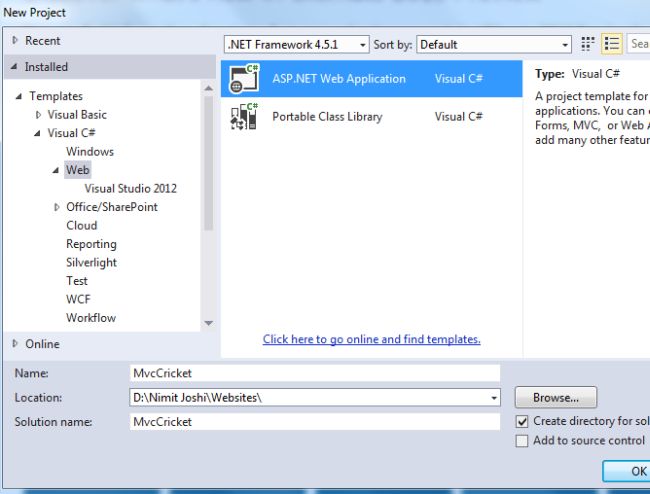
Task: Click the template tree scrollbar thumb
Action: (x=209, y=163)
